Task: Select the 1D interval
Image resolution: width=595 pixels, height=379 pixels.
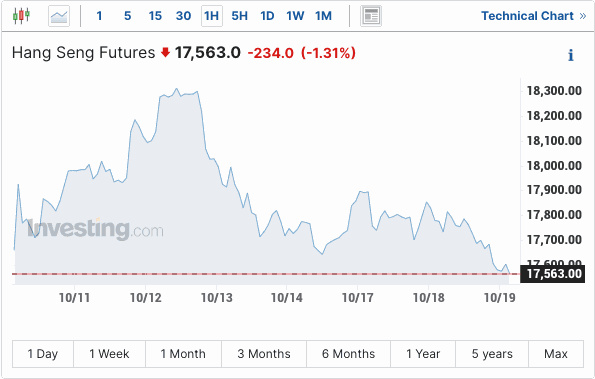Action: click(x=267, y=16)
